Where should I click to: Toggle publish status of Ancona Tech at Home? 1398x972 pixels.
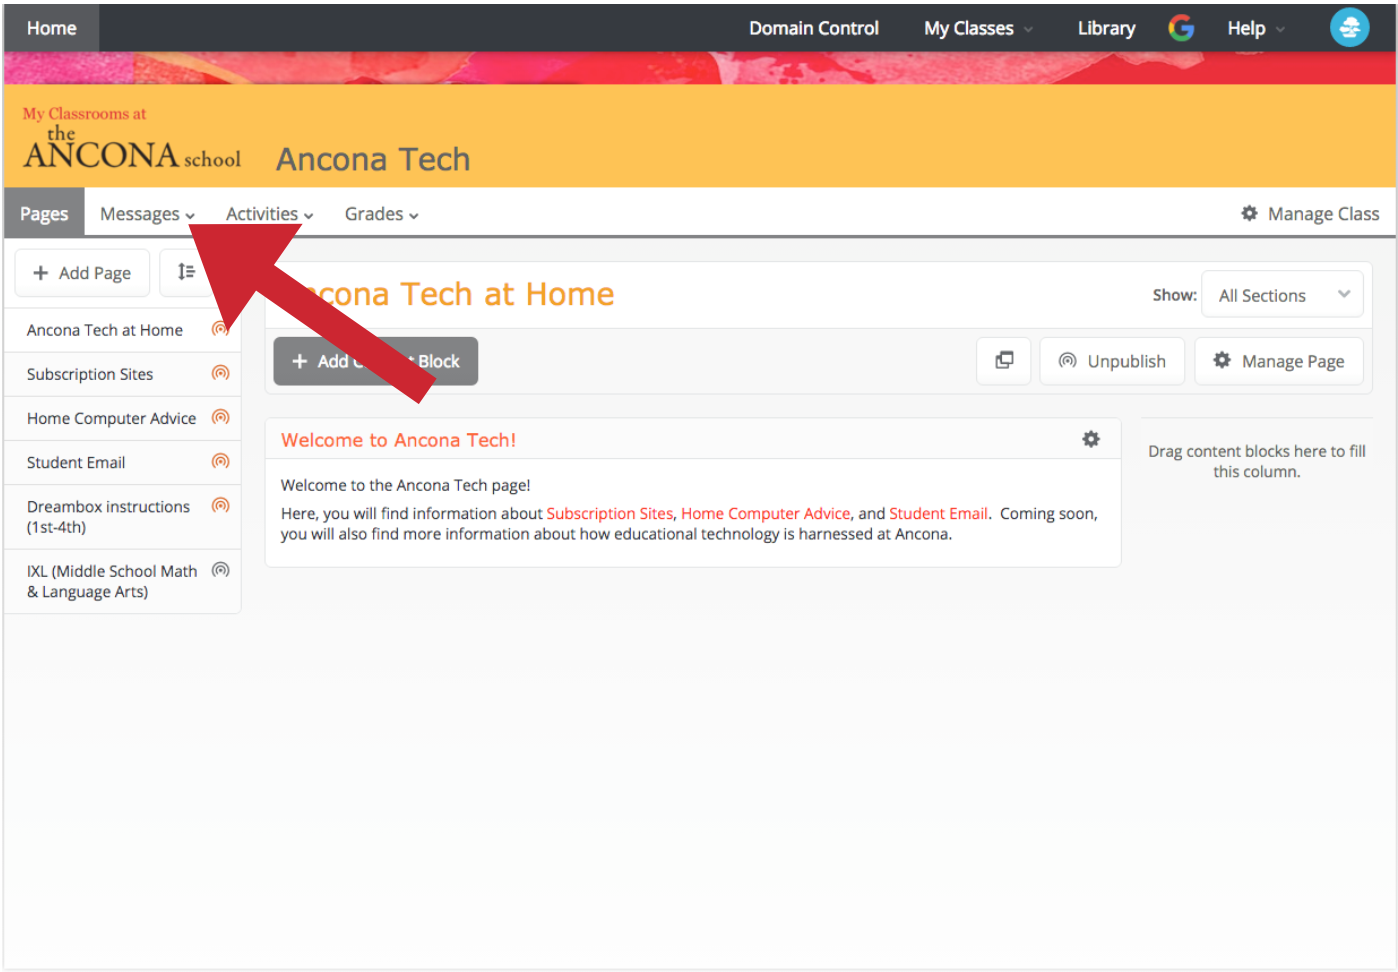click(221, 329)
